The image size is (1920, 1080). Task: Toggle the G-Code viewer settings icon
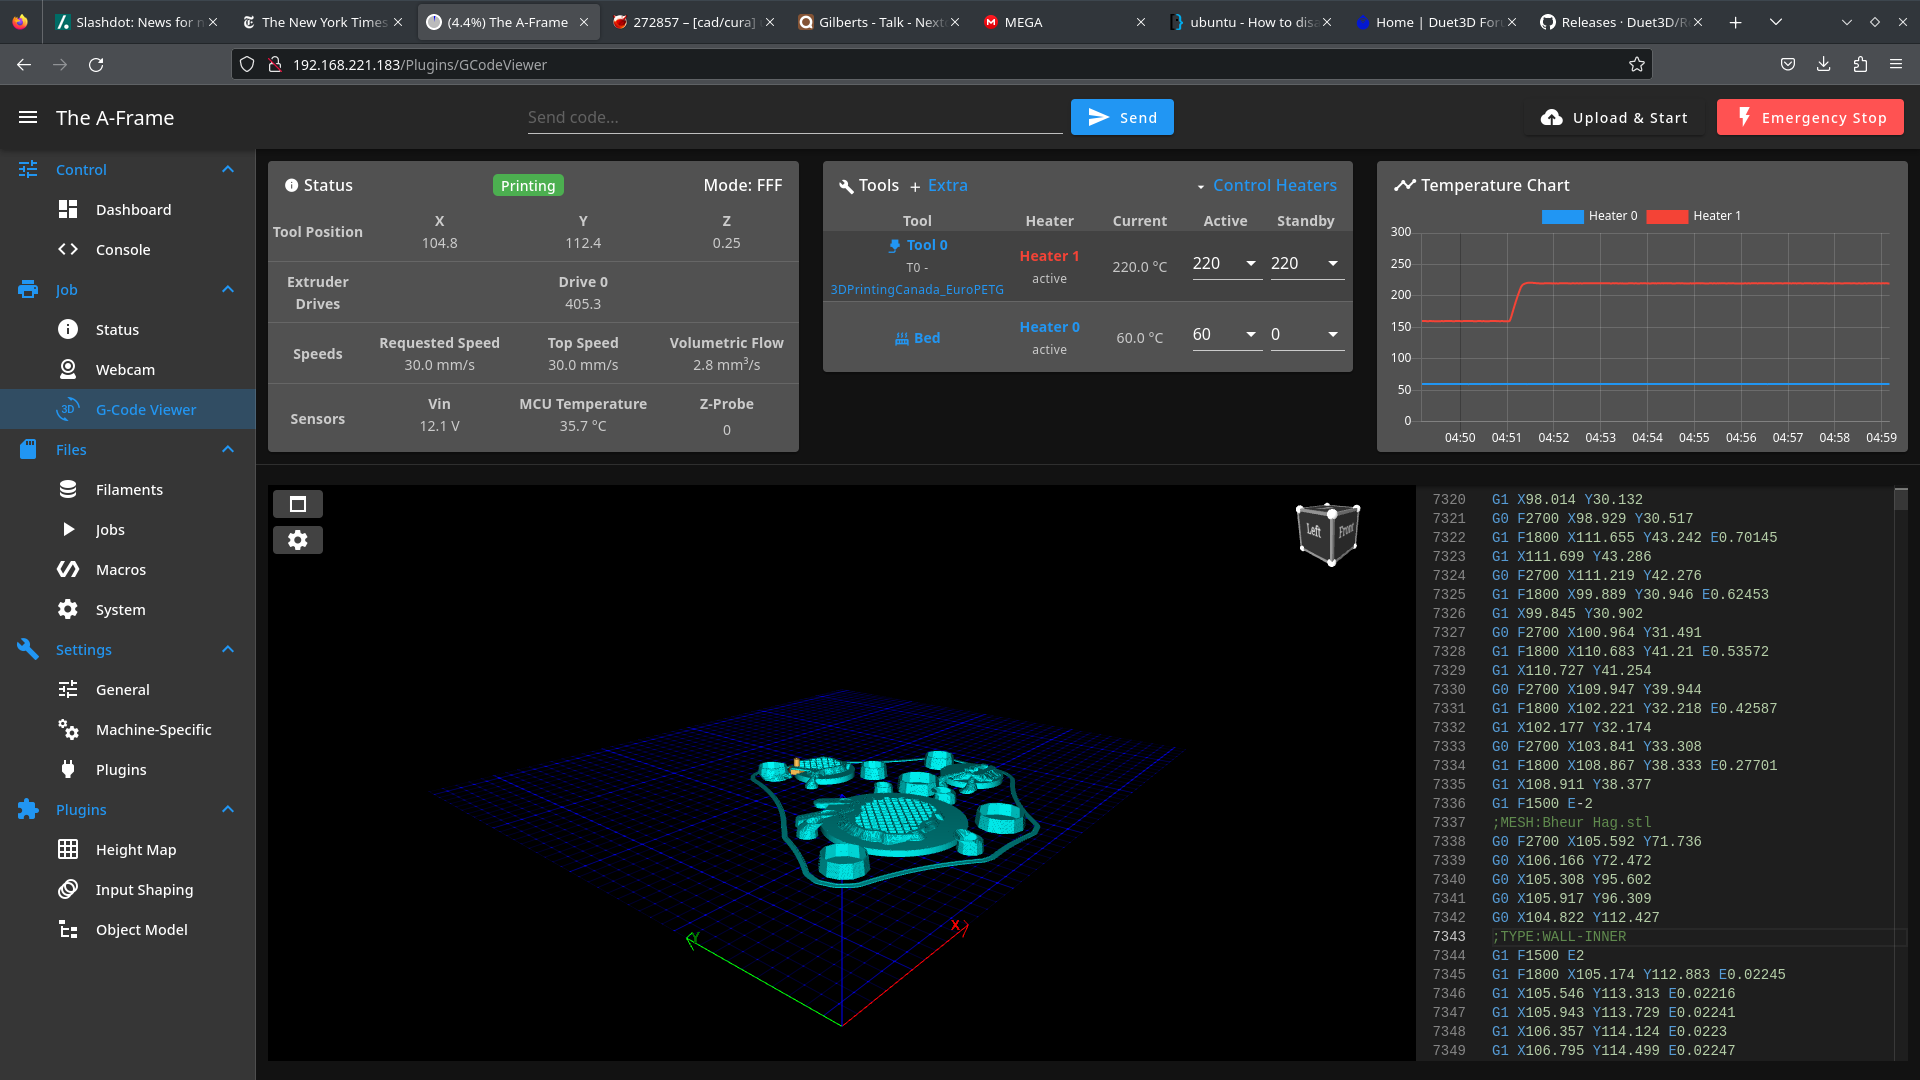297,539
